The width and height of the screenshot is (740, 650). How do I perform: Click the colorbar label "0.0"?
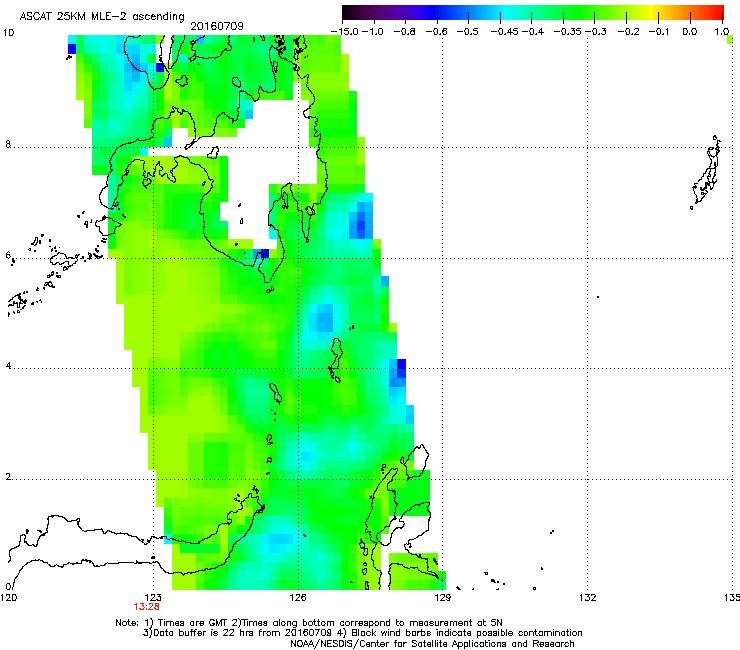690,32
